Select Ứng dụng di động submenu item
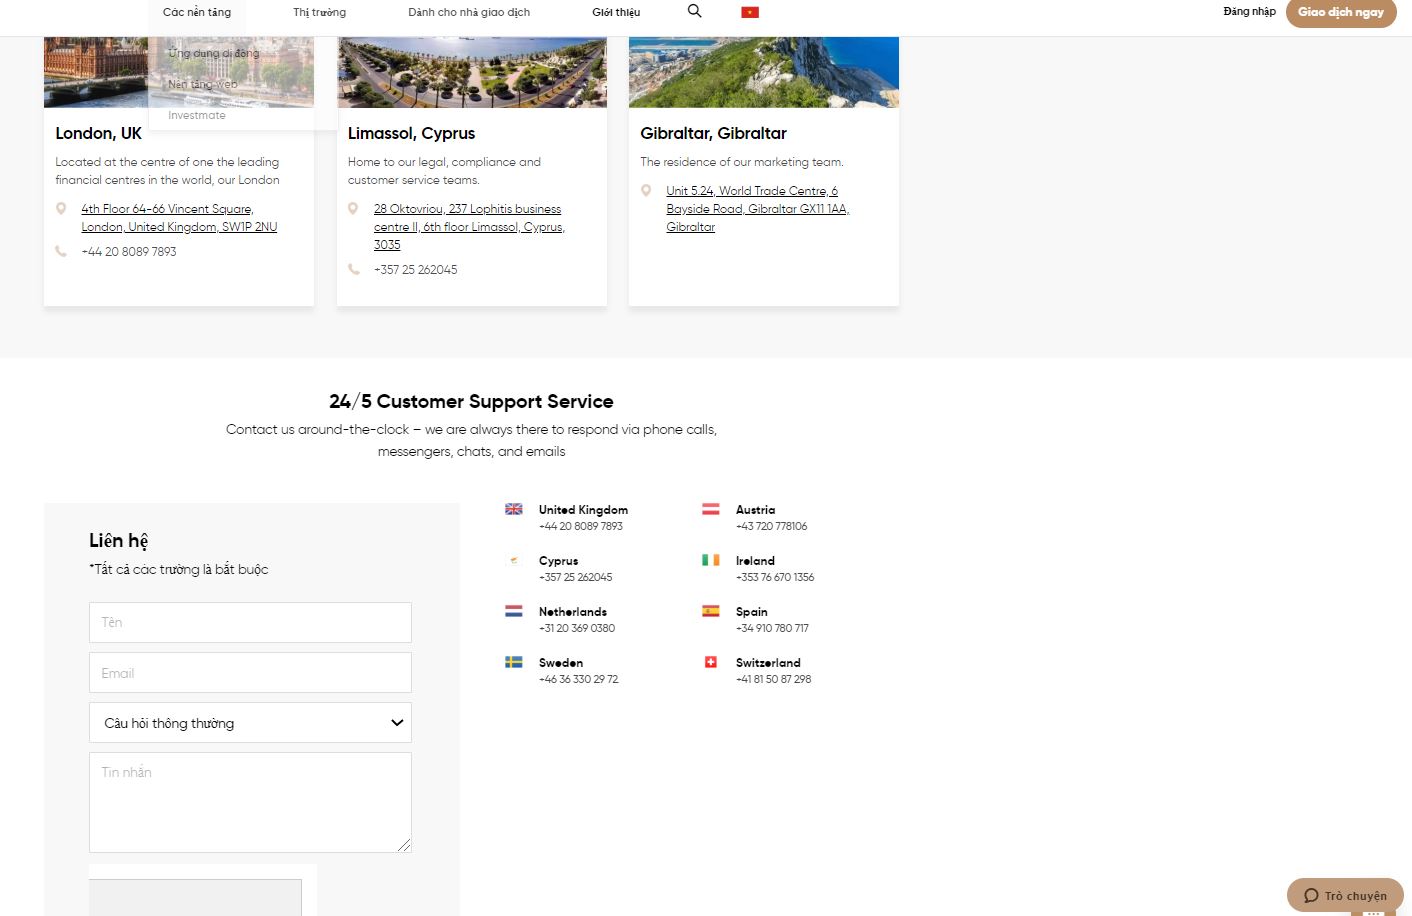 214,53
